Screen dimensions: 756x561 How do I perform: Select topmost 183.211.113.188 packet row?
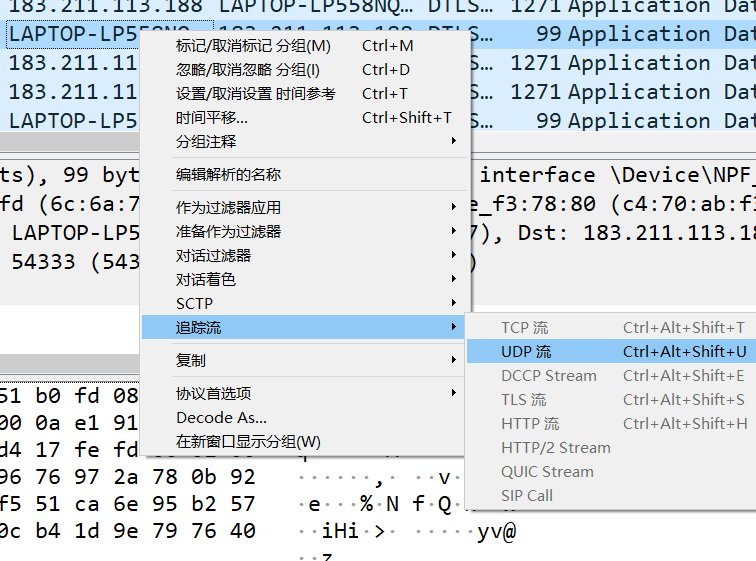[x=378, y=9]
